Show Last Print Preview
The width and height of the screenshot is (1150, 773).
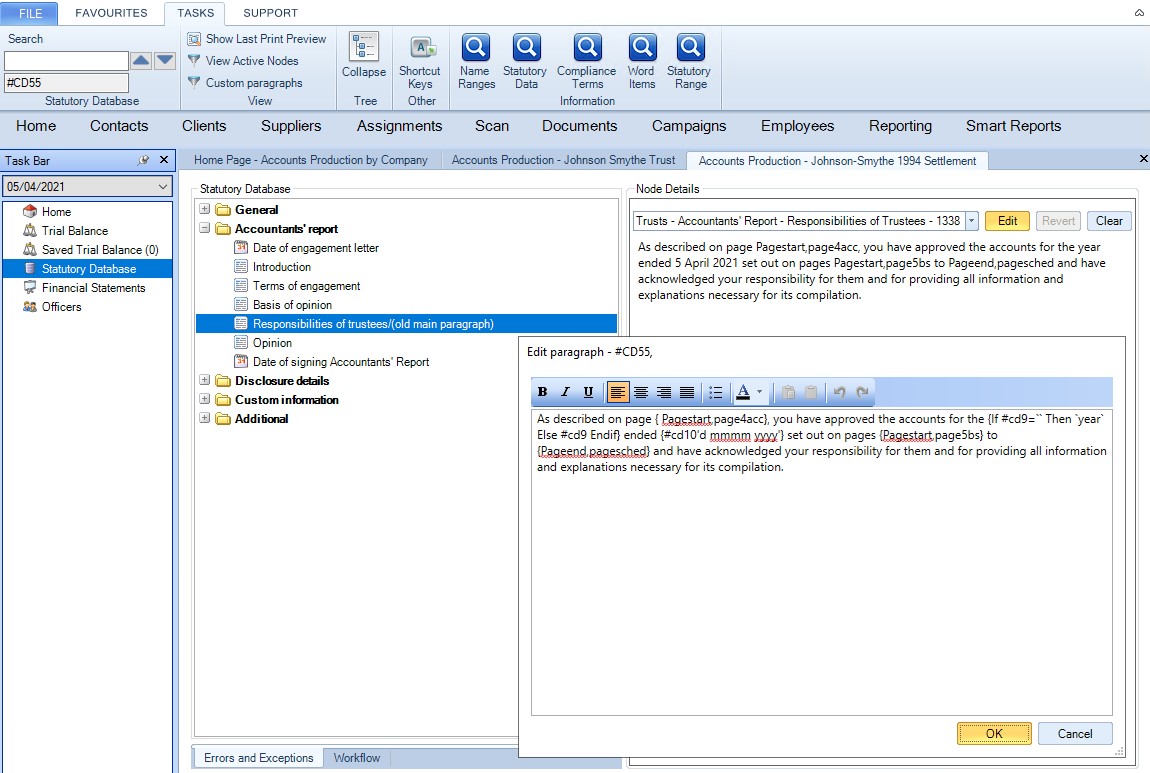coord(257,39)
